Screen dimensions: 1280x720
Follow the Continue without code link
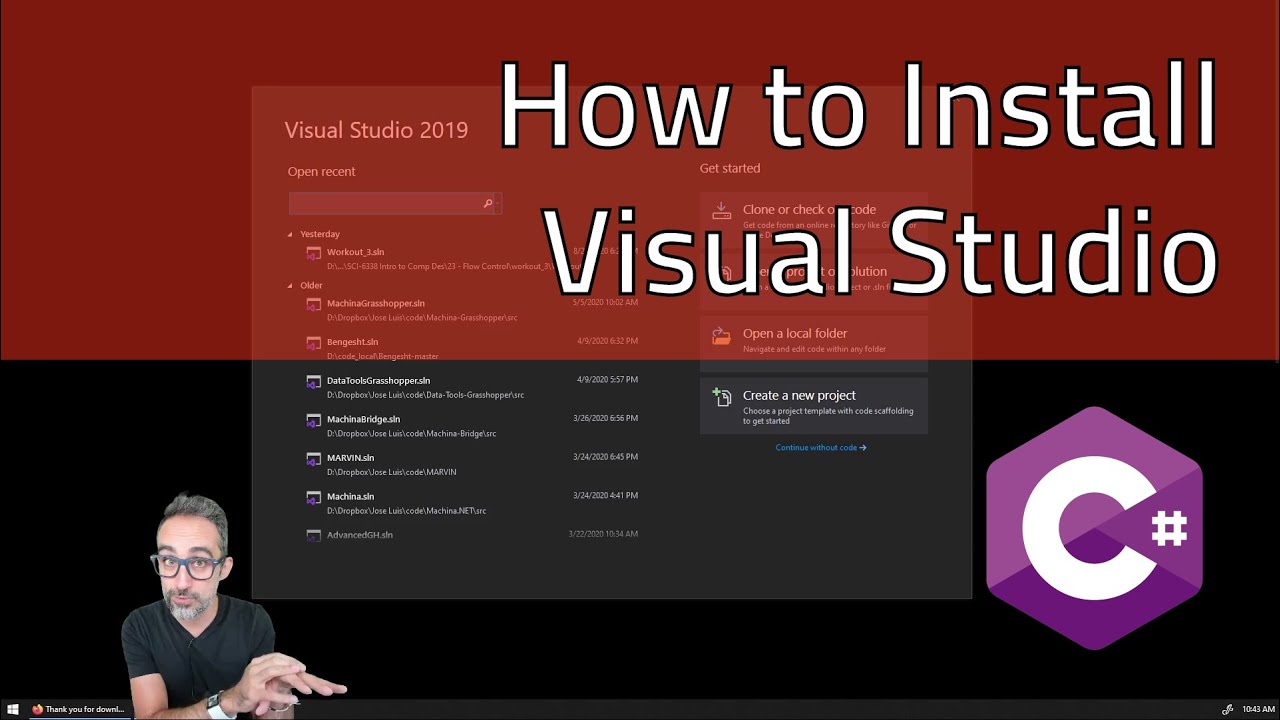point(821,447)
